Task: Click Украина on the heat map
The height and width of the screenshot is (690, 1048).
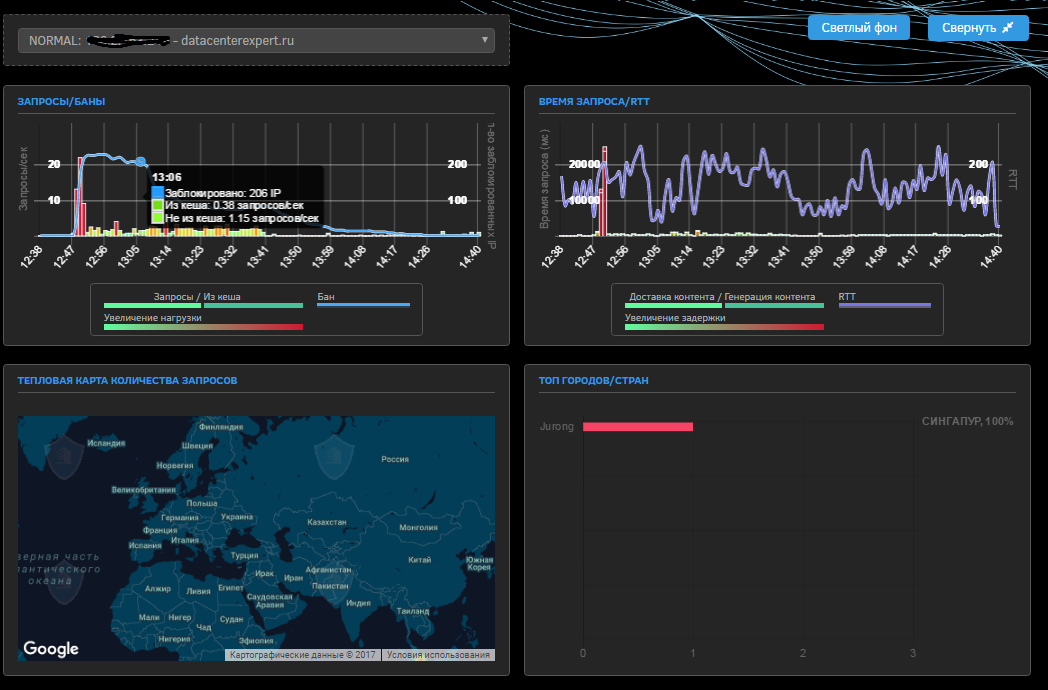Action: coord(237,517)
